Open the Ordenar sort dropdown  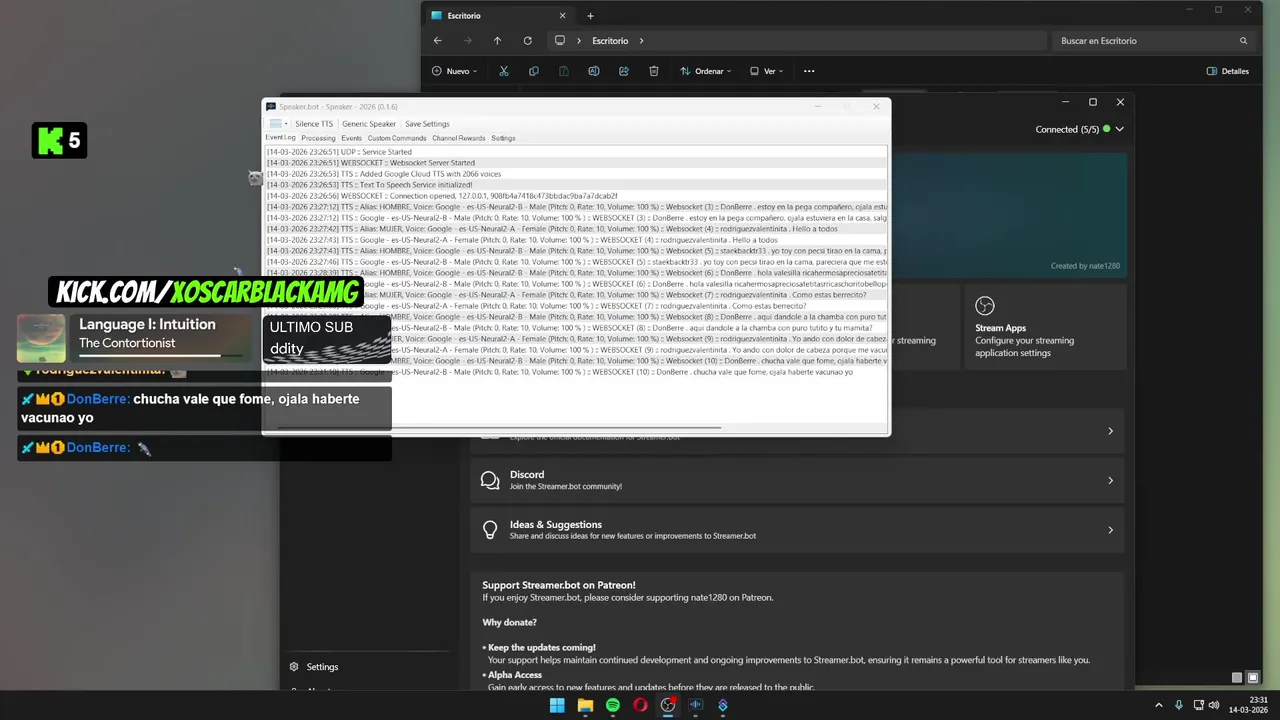tap(705, 71)
